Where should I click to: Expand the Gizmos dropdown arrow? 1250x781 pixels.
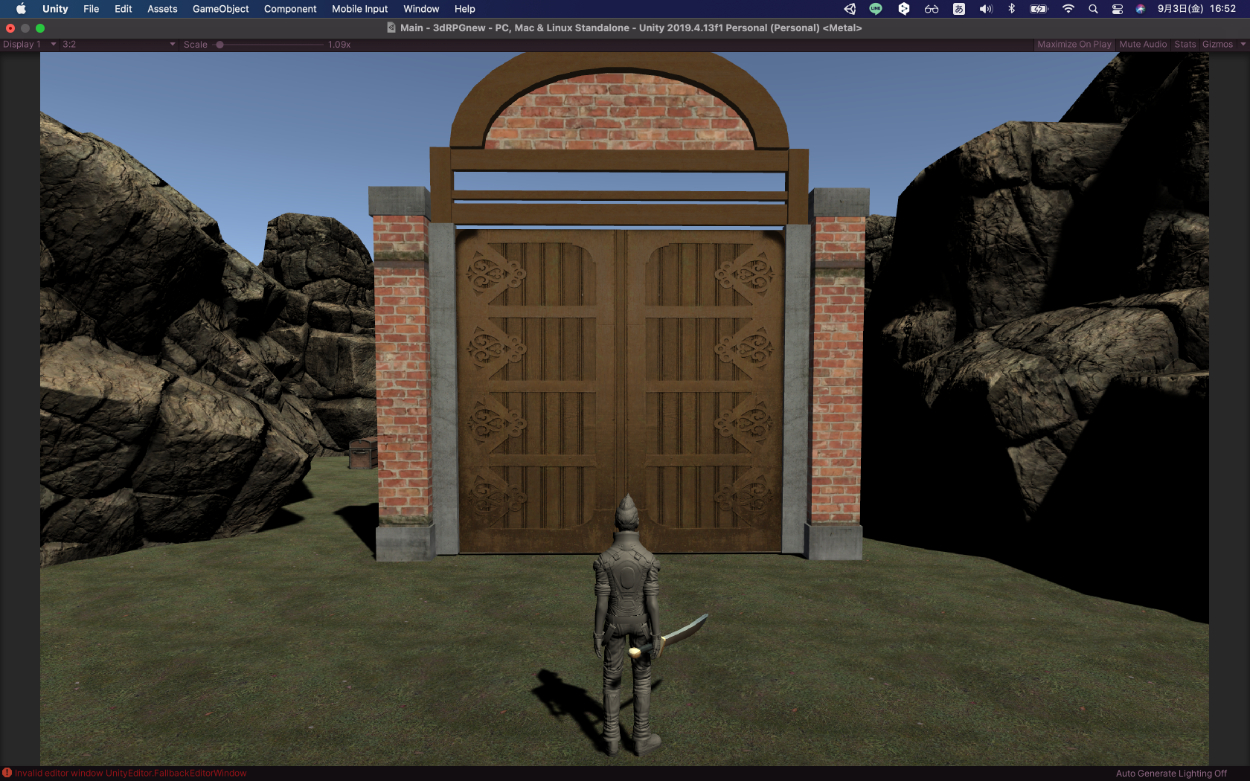[x=1242, y=45]
